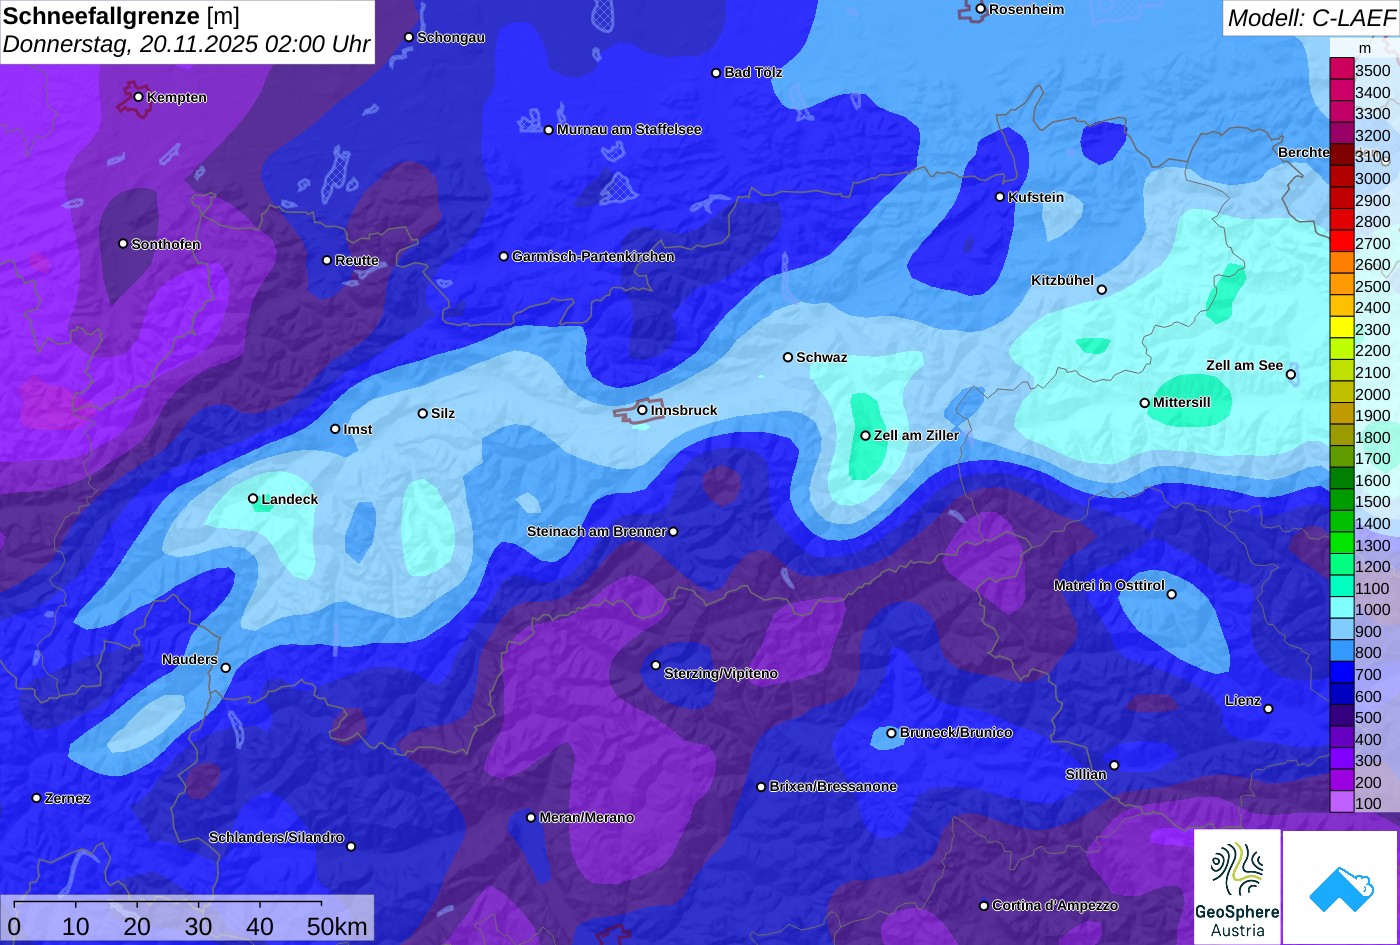Click the Kitzbühel marker dot

pos(1101,290)
